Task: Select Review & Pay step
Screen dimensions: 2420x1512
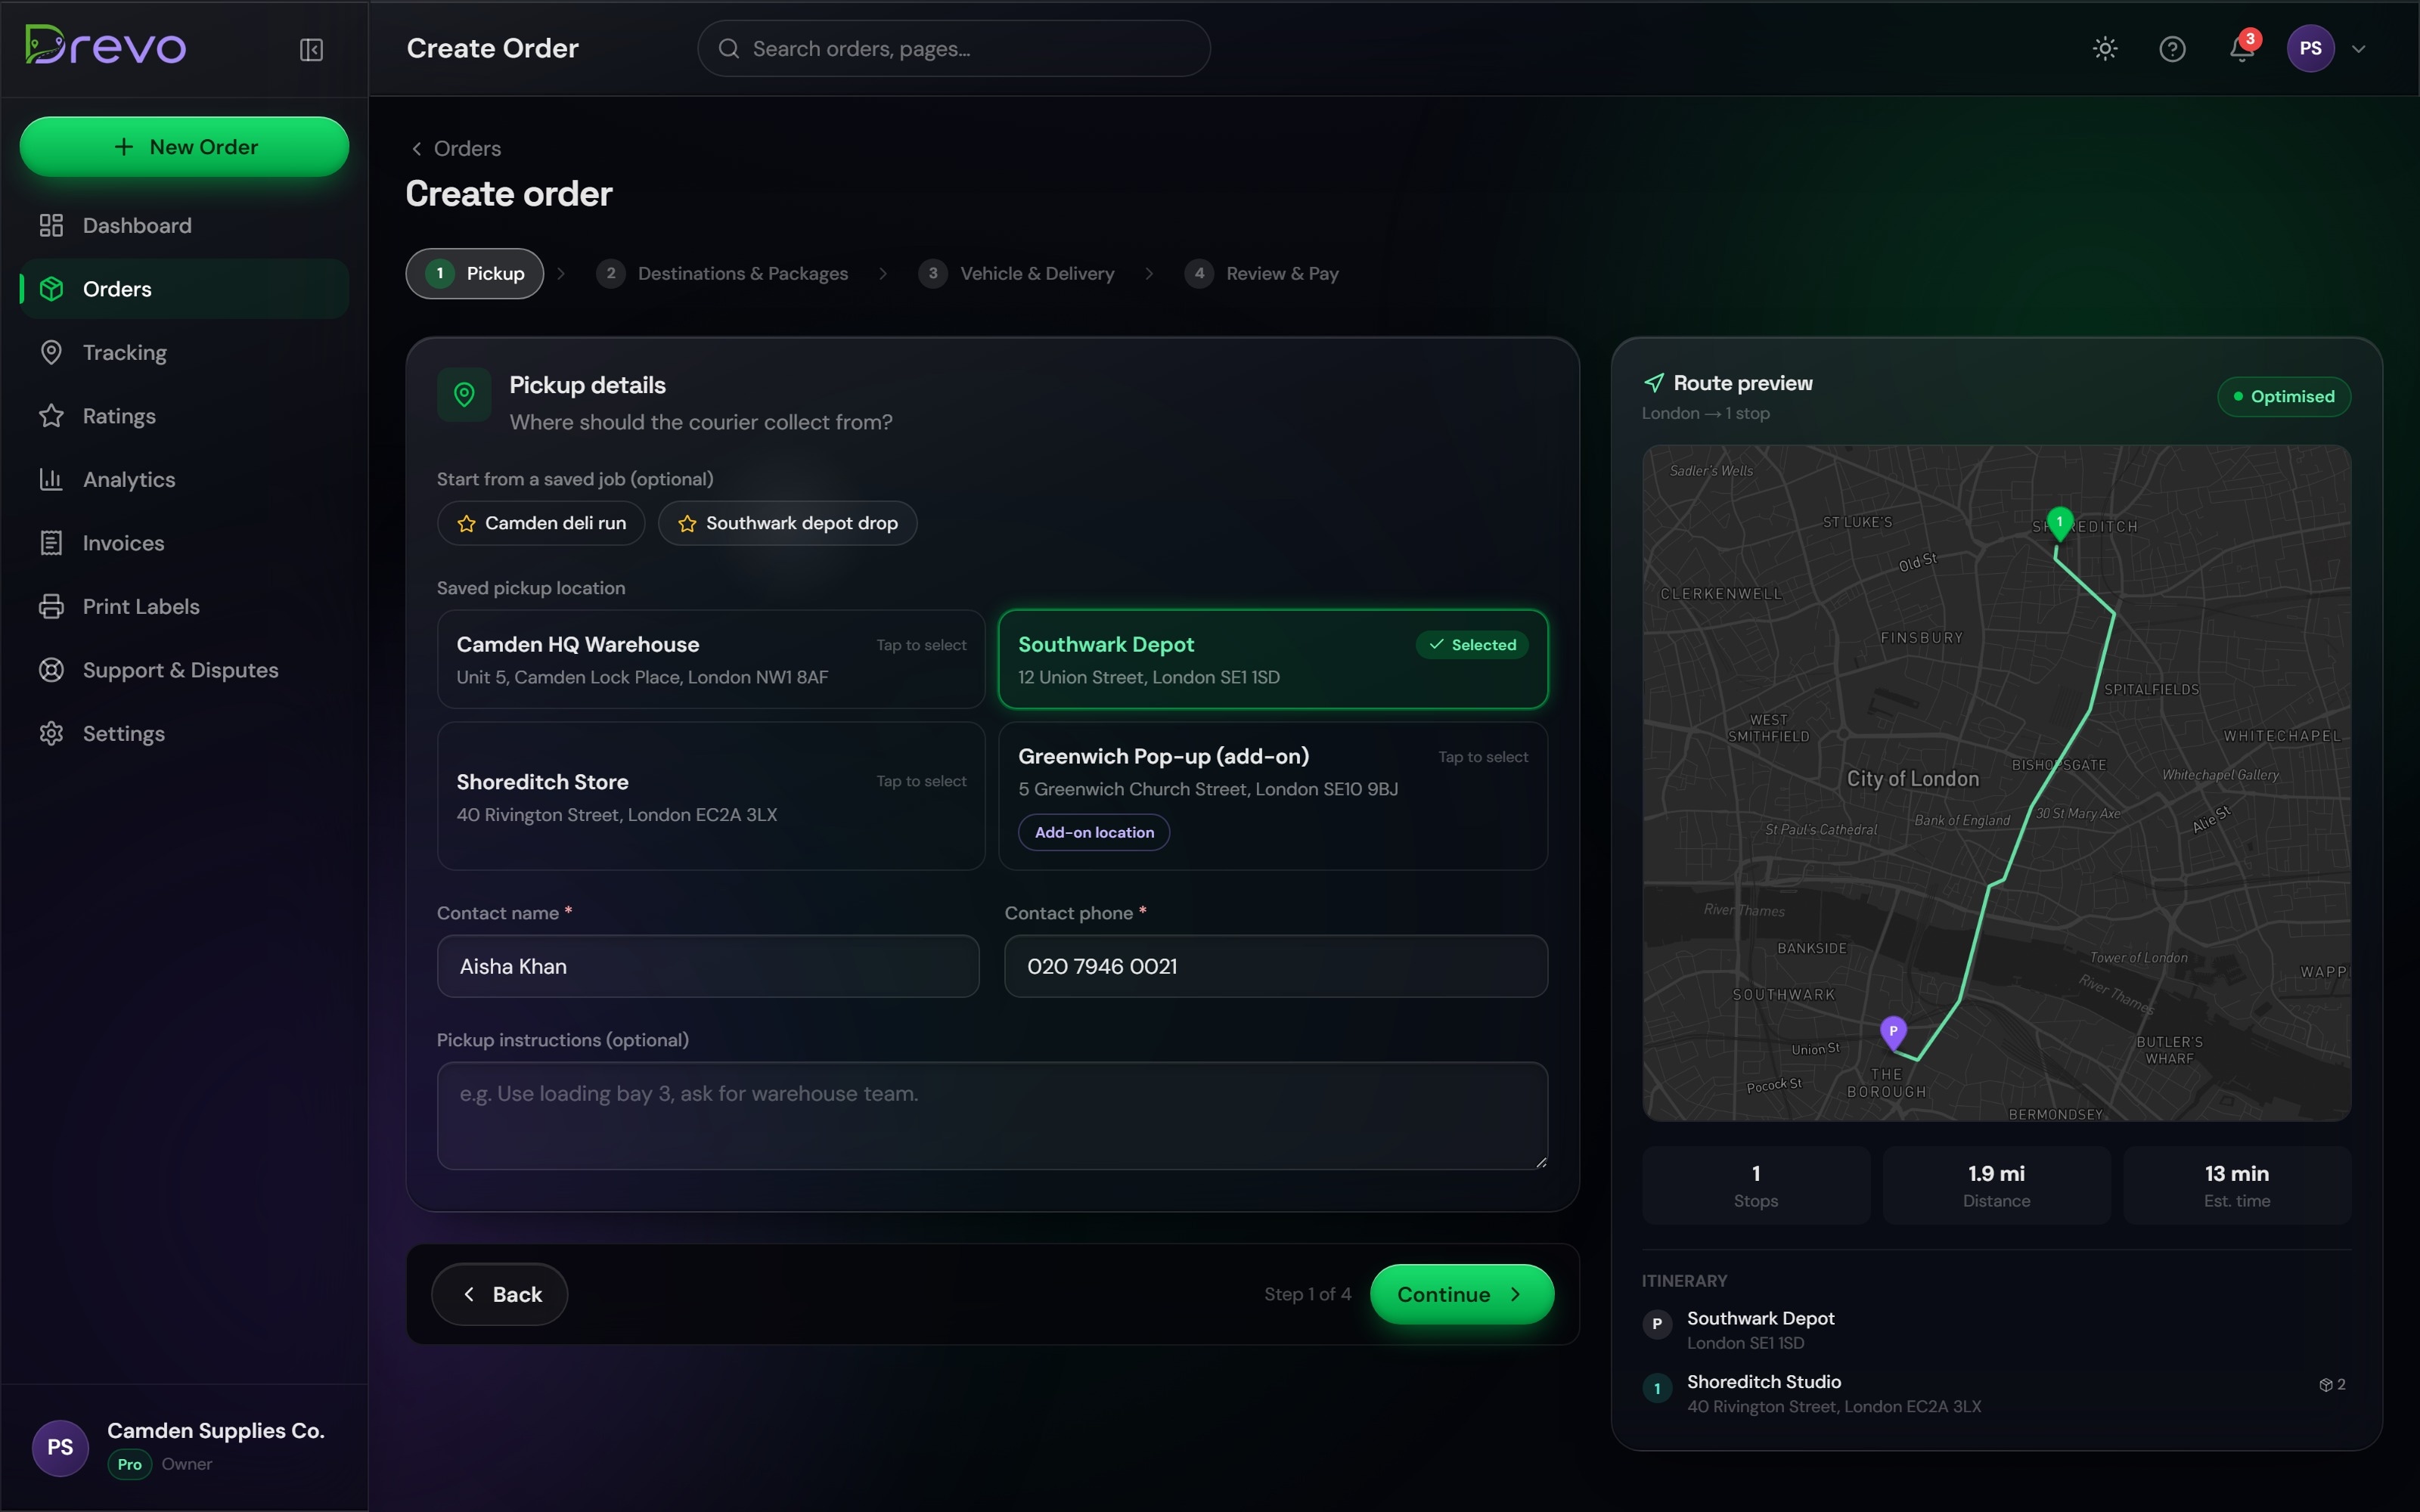Action: pyautogui.click(x=1261, y=273)
